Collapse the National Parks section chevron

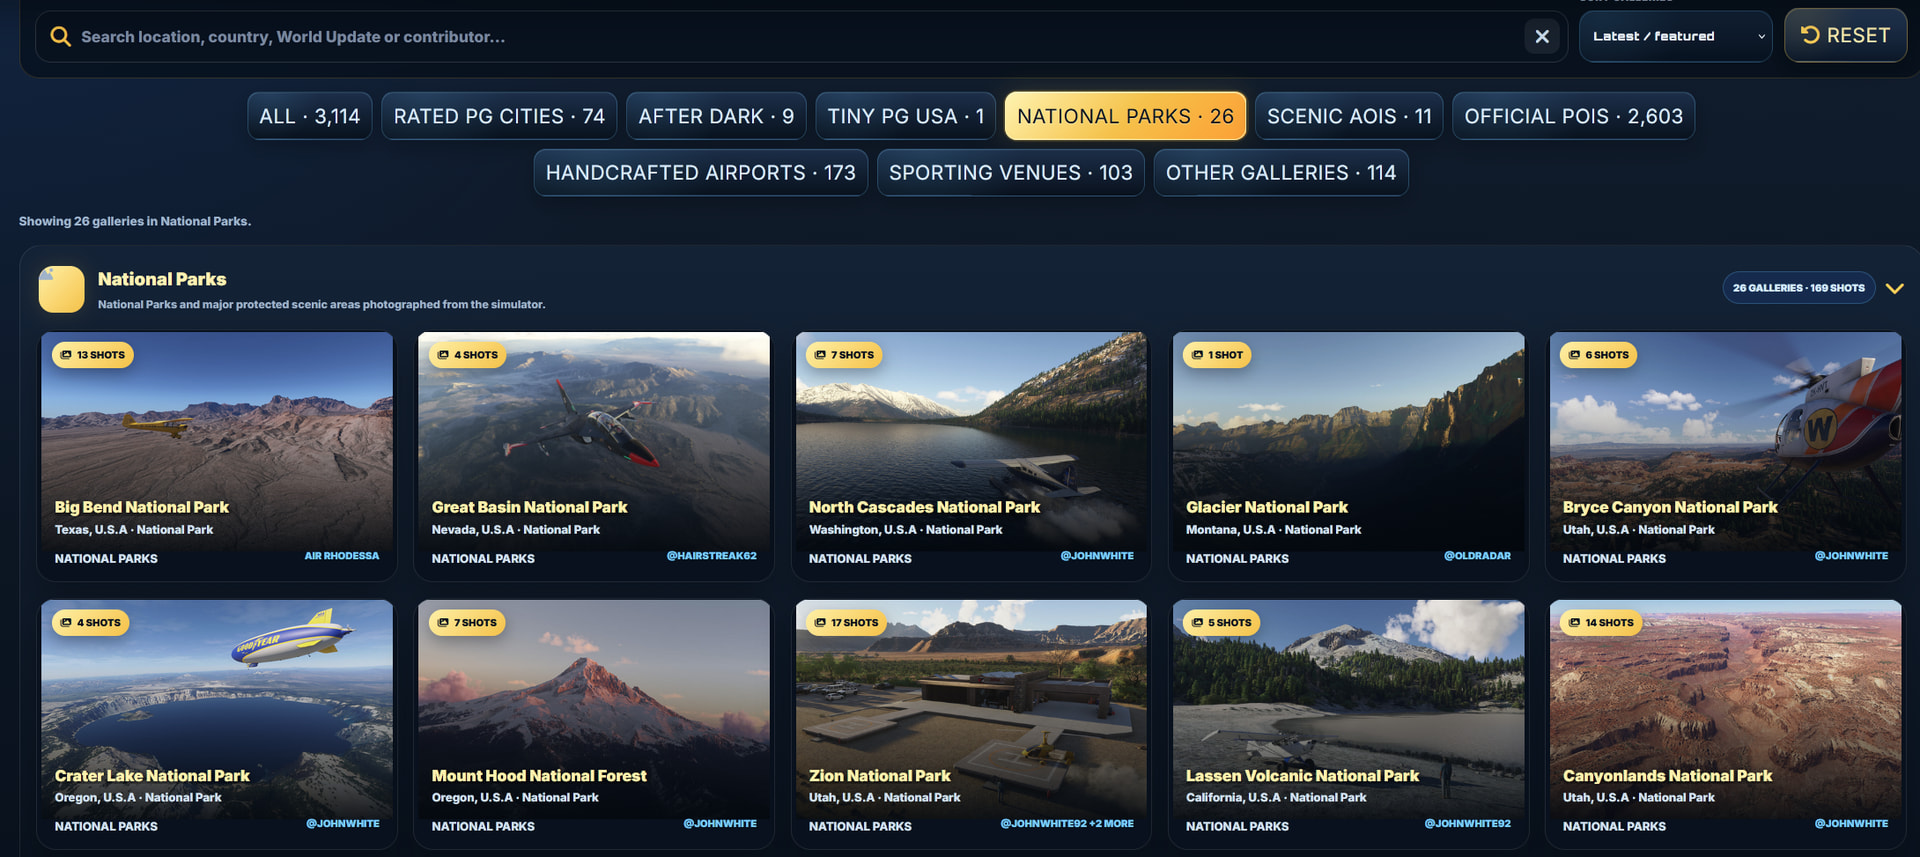1894,288
